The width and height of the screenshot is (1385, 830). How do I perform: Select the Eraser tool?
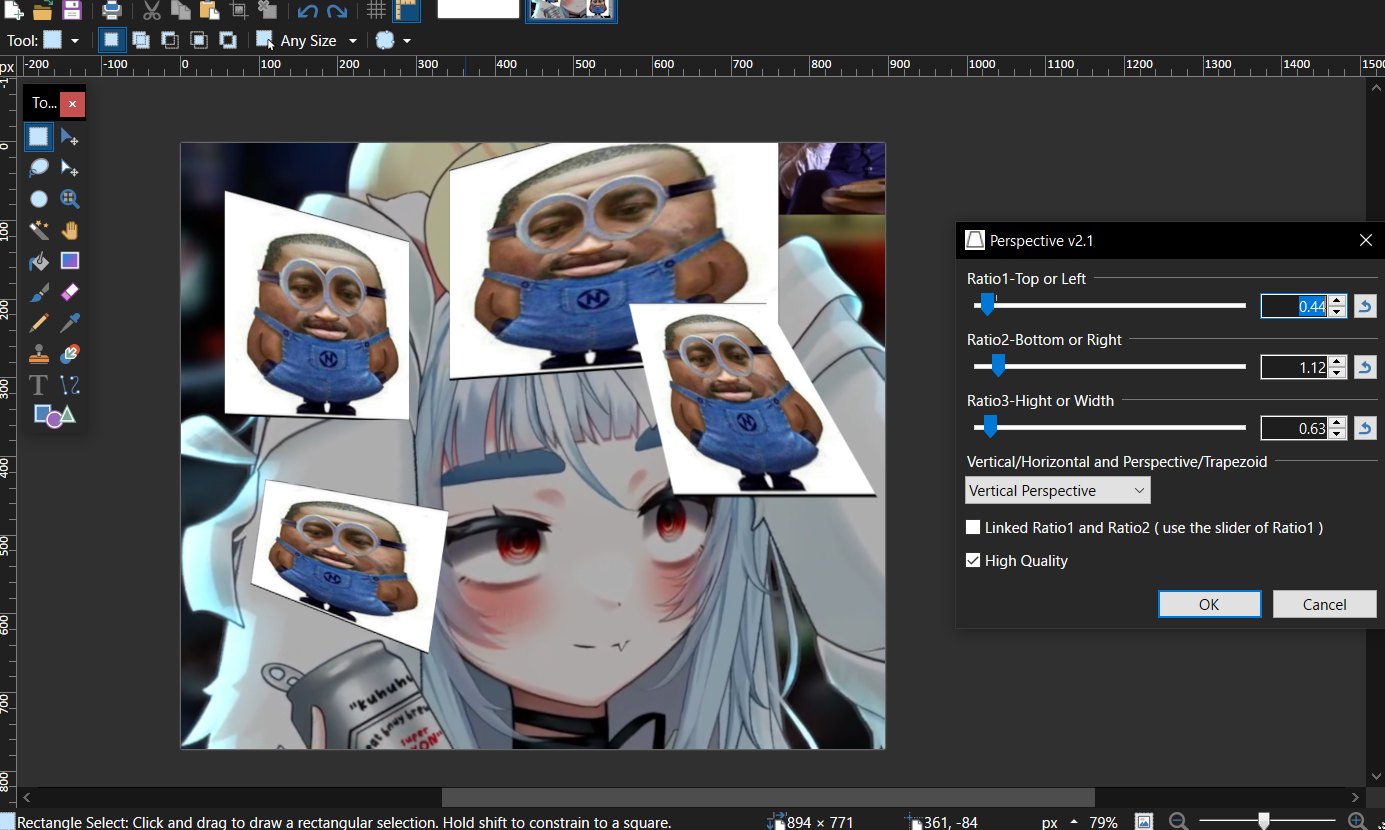(x=69, y=292)
